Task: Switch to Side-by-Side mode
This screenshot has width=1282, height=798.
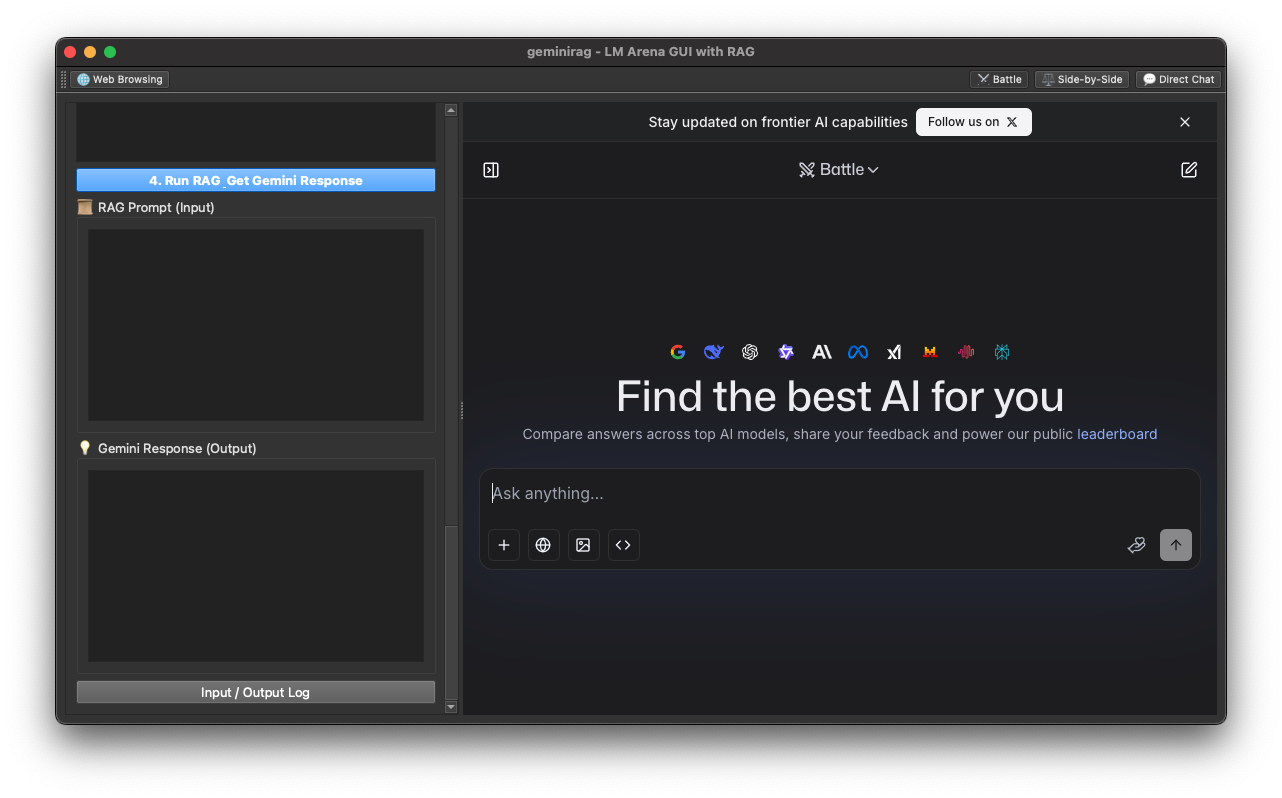Action: coord(1082,79)
